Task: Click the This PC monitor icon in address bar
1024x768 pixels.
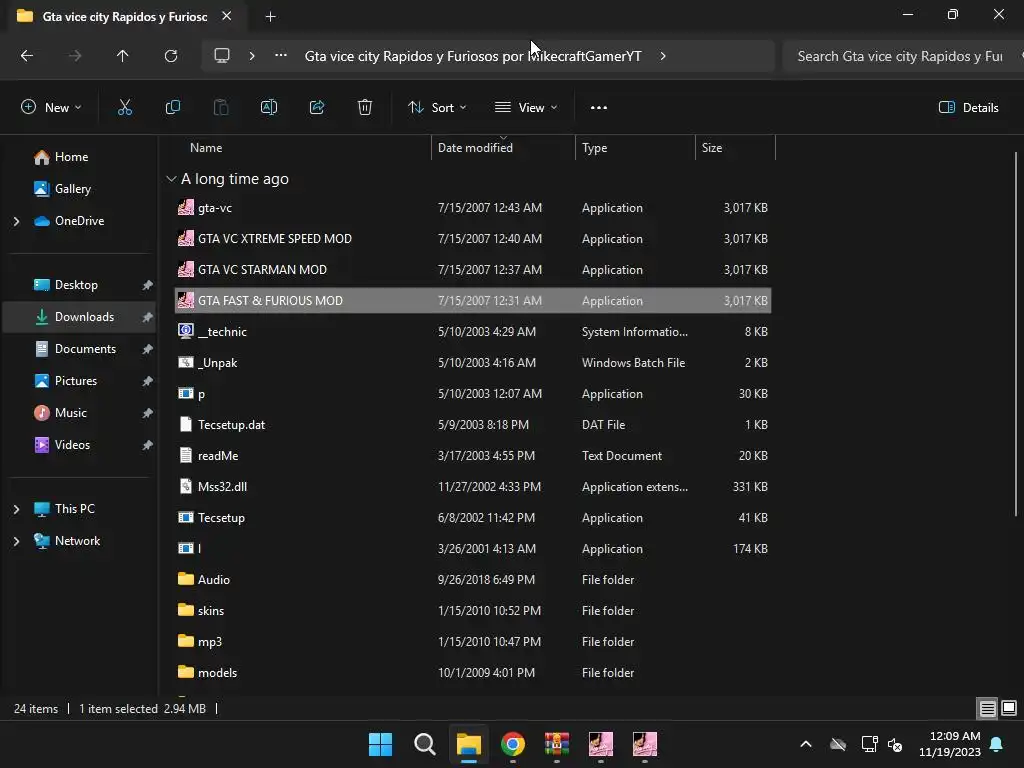Action: 222,56
